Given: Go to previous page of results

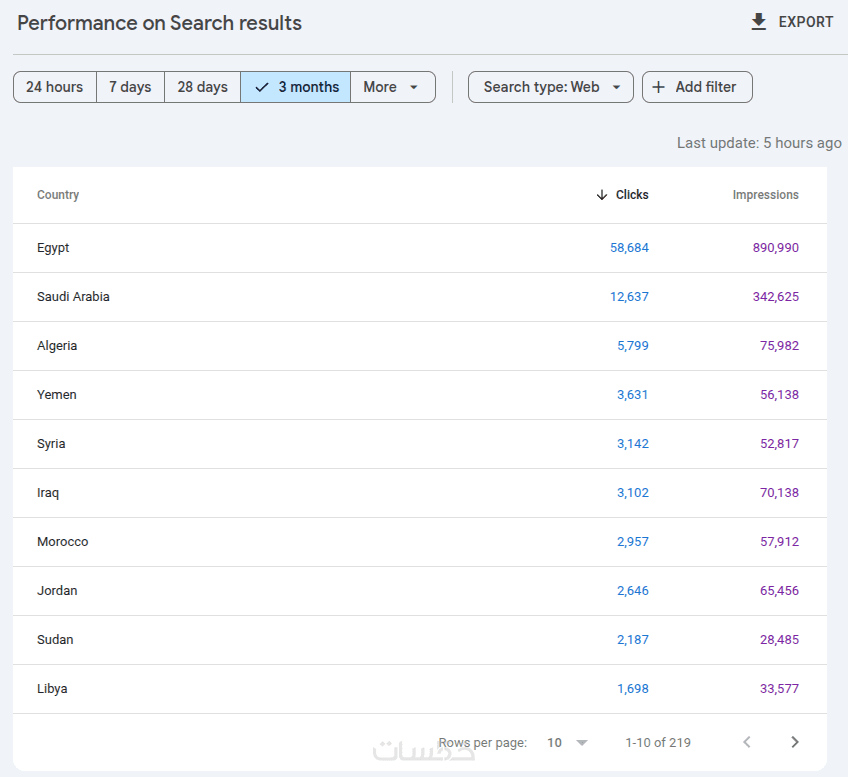Looking at the screenshot, I should click(746, 742).
